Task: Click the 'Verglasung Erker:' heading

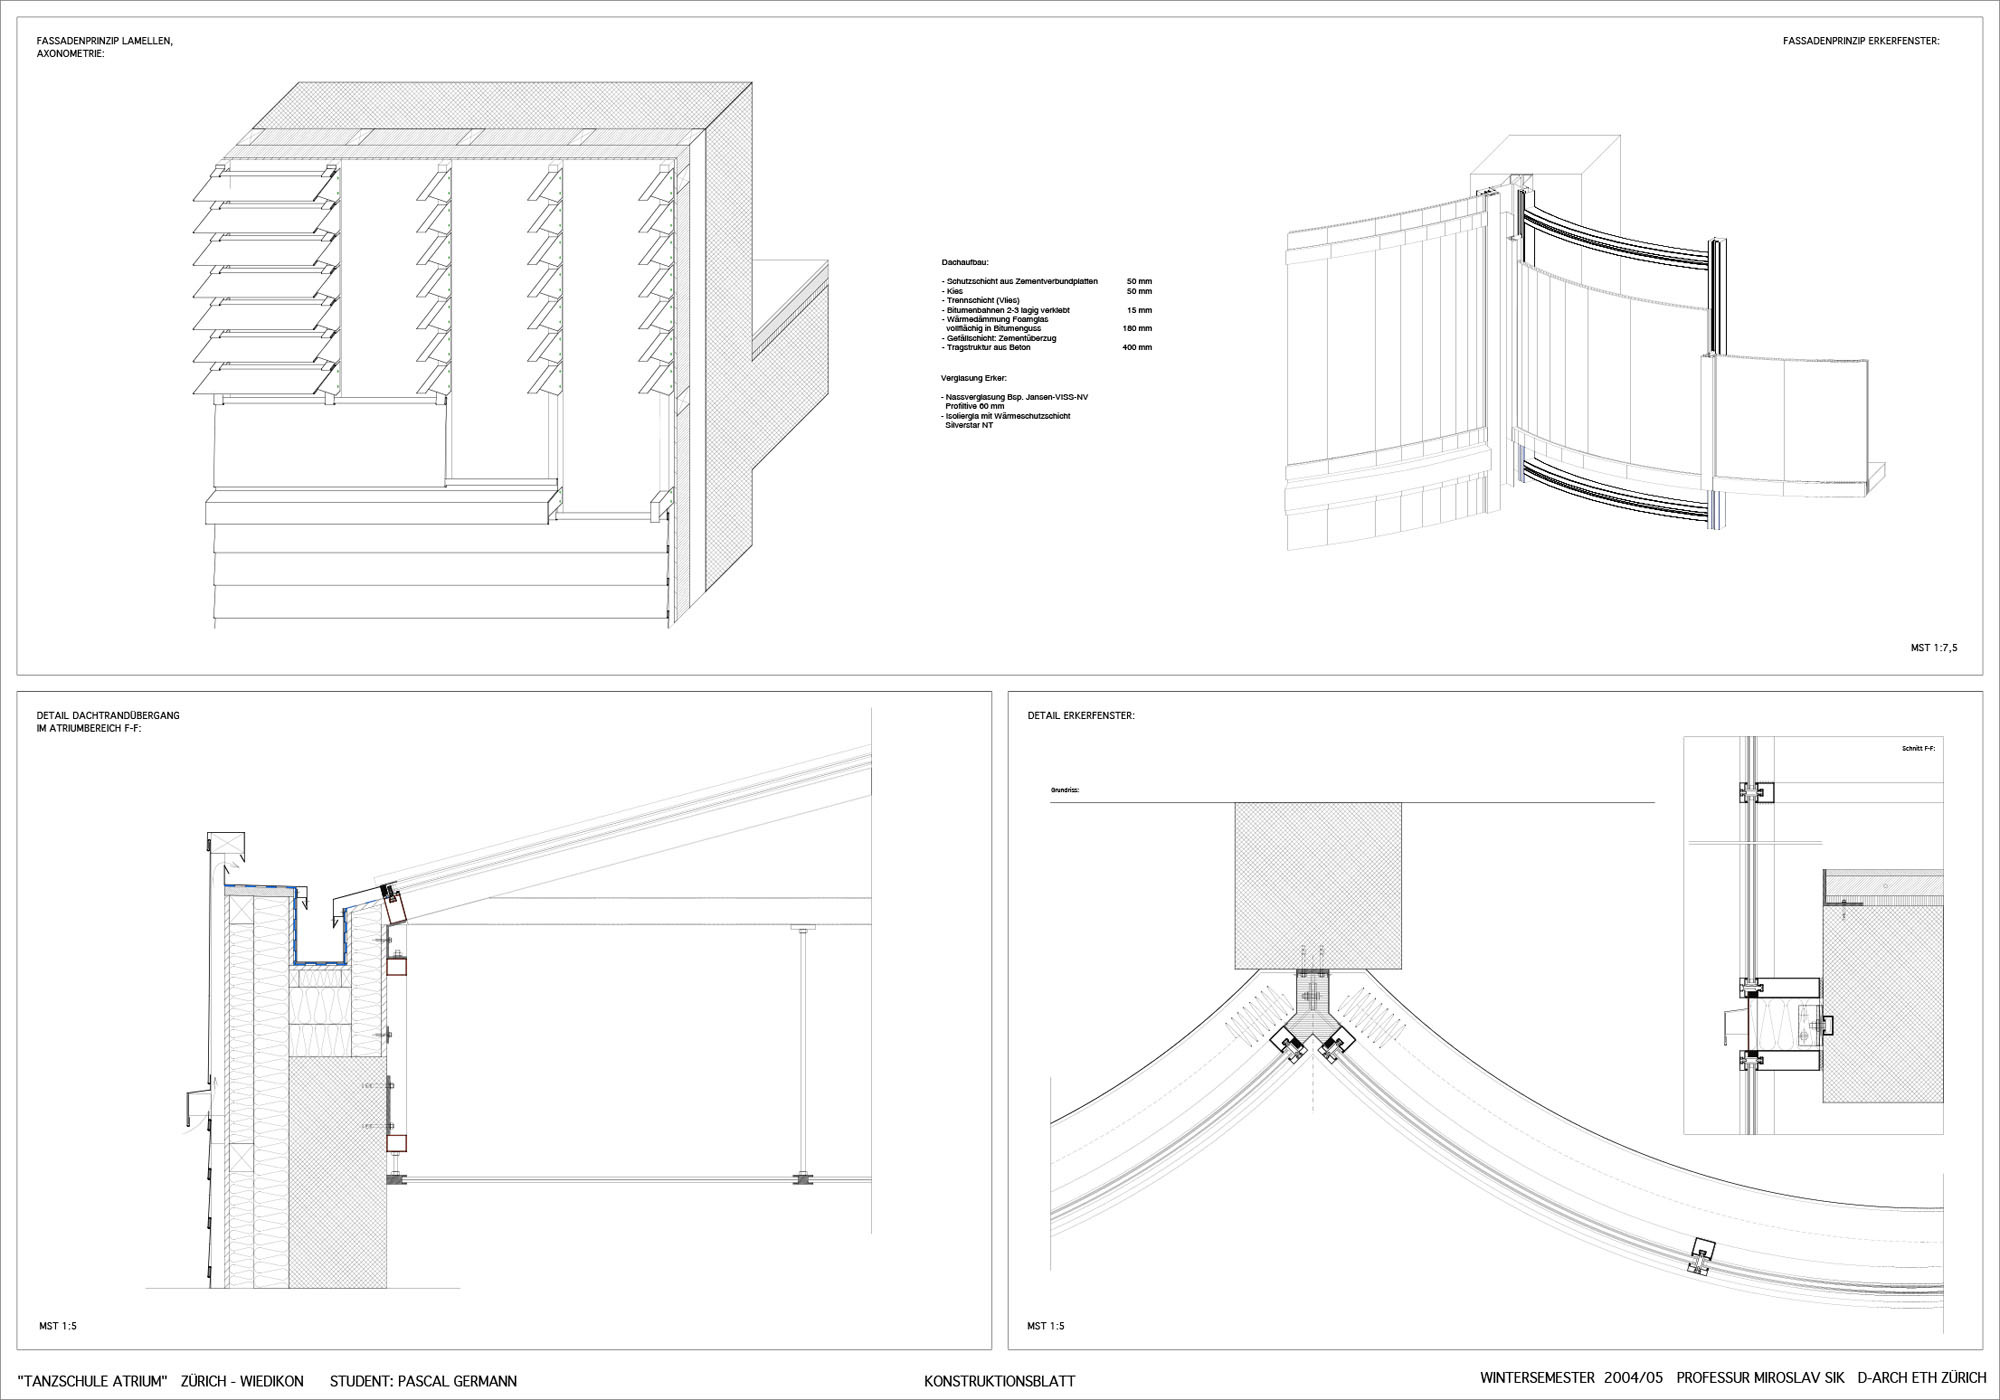Action: [x=973, y=378]
